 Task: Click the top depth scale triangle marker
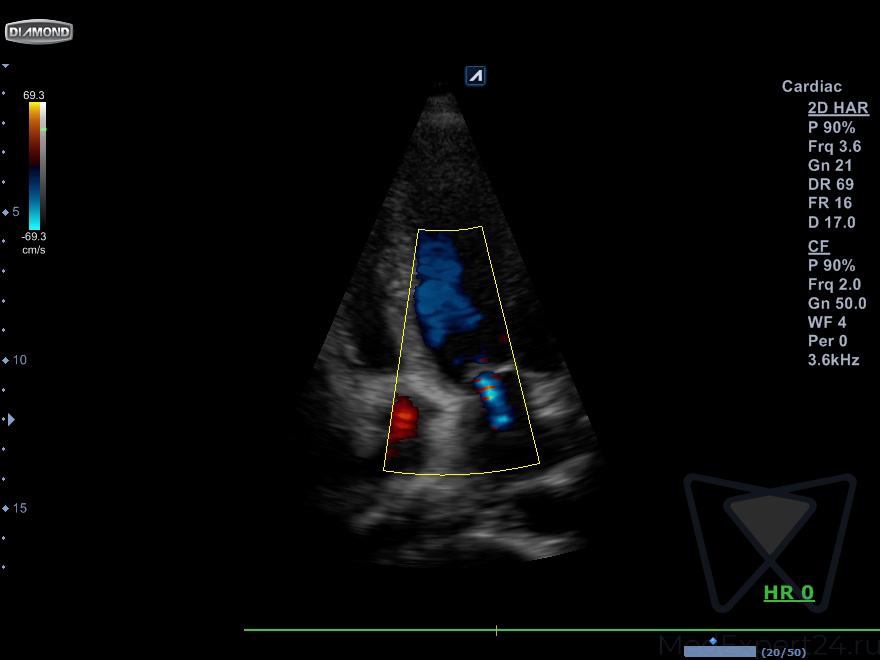point(5,66)
